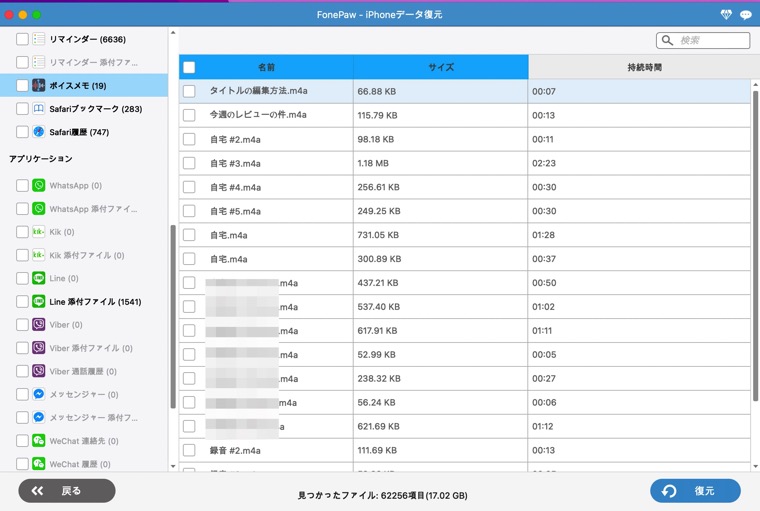This screenshot has width=760, height=511.
Task: Click the Kik (0) icon
Action: click(39, 232)
